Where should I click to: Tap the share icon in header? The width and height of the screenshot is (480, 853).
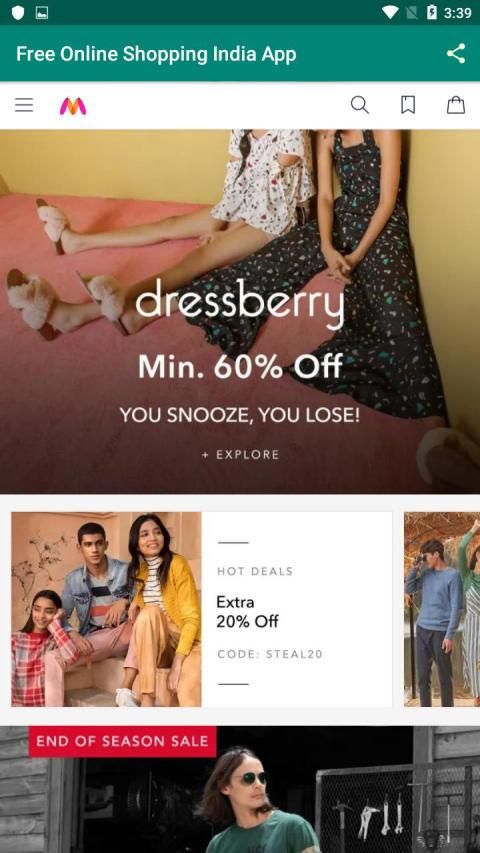click(456, 54)
